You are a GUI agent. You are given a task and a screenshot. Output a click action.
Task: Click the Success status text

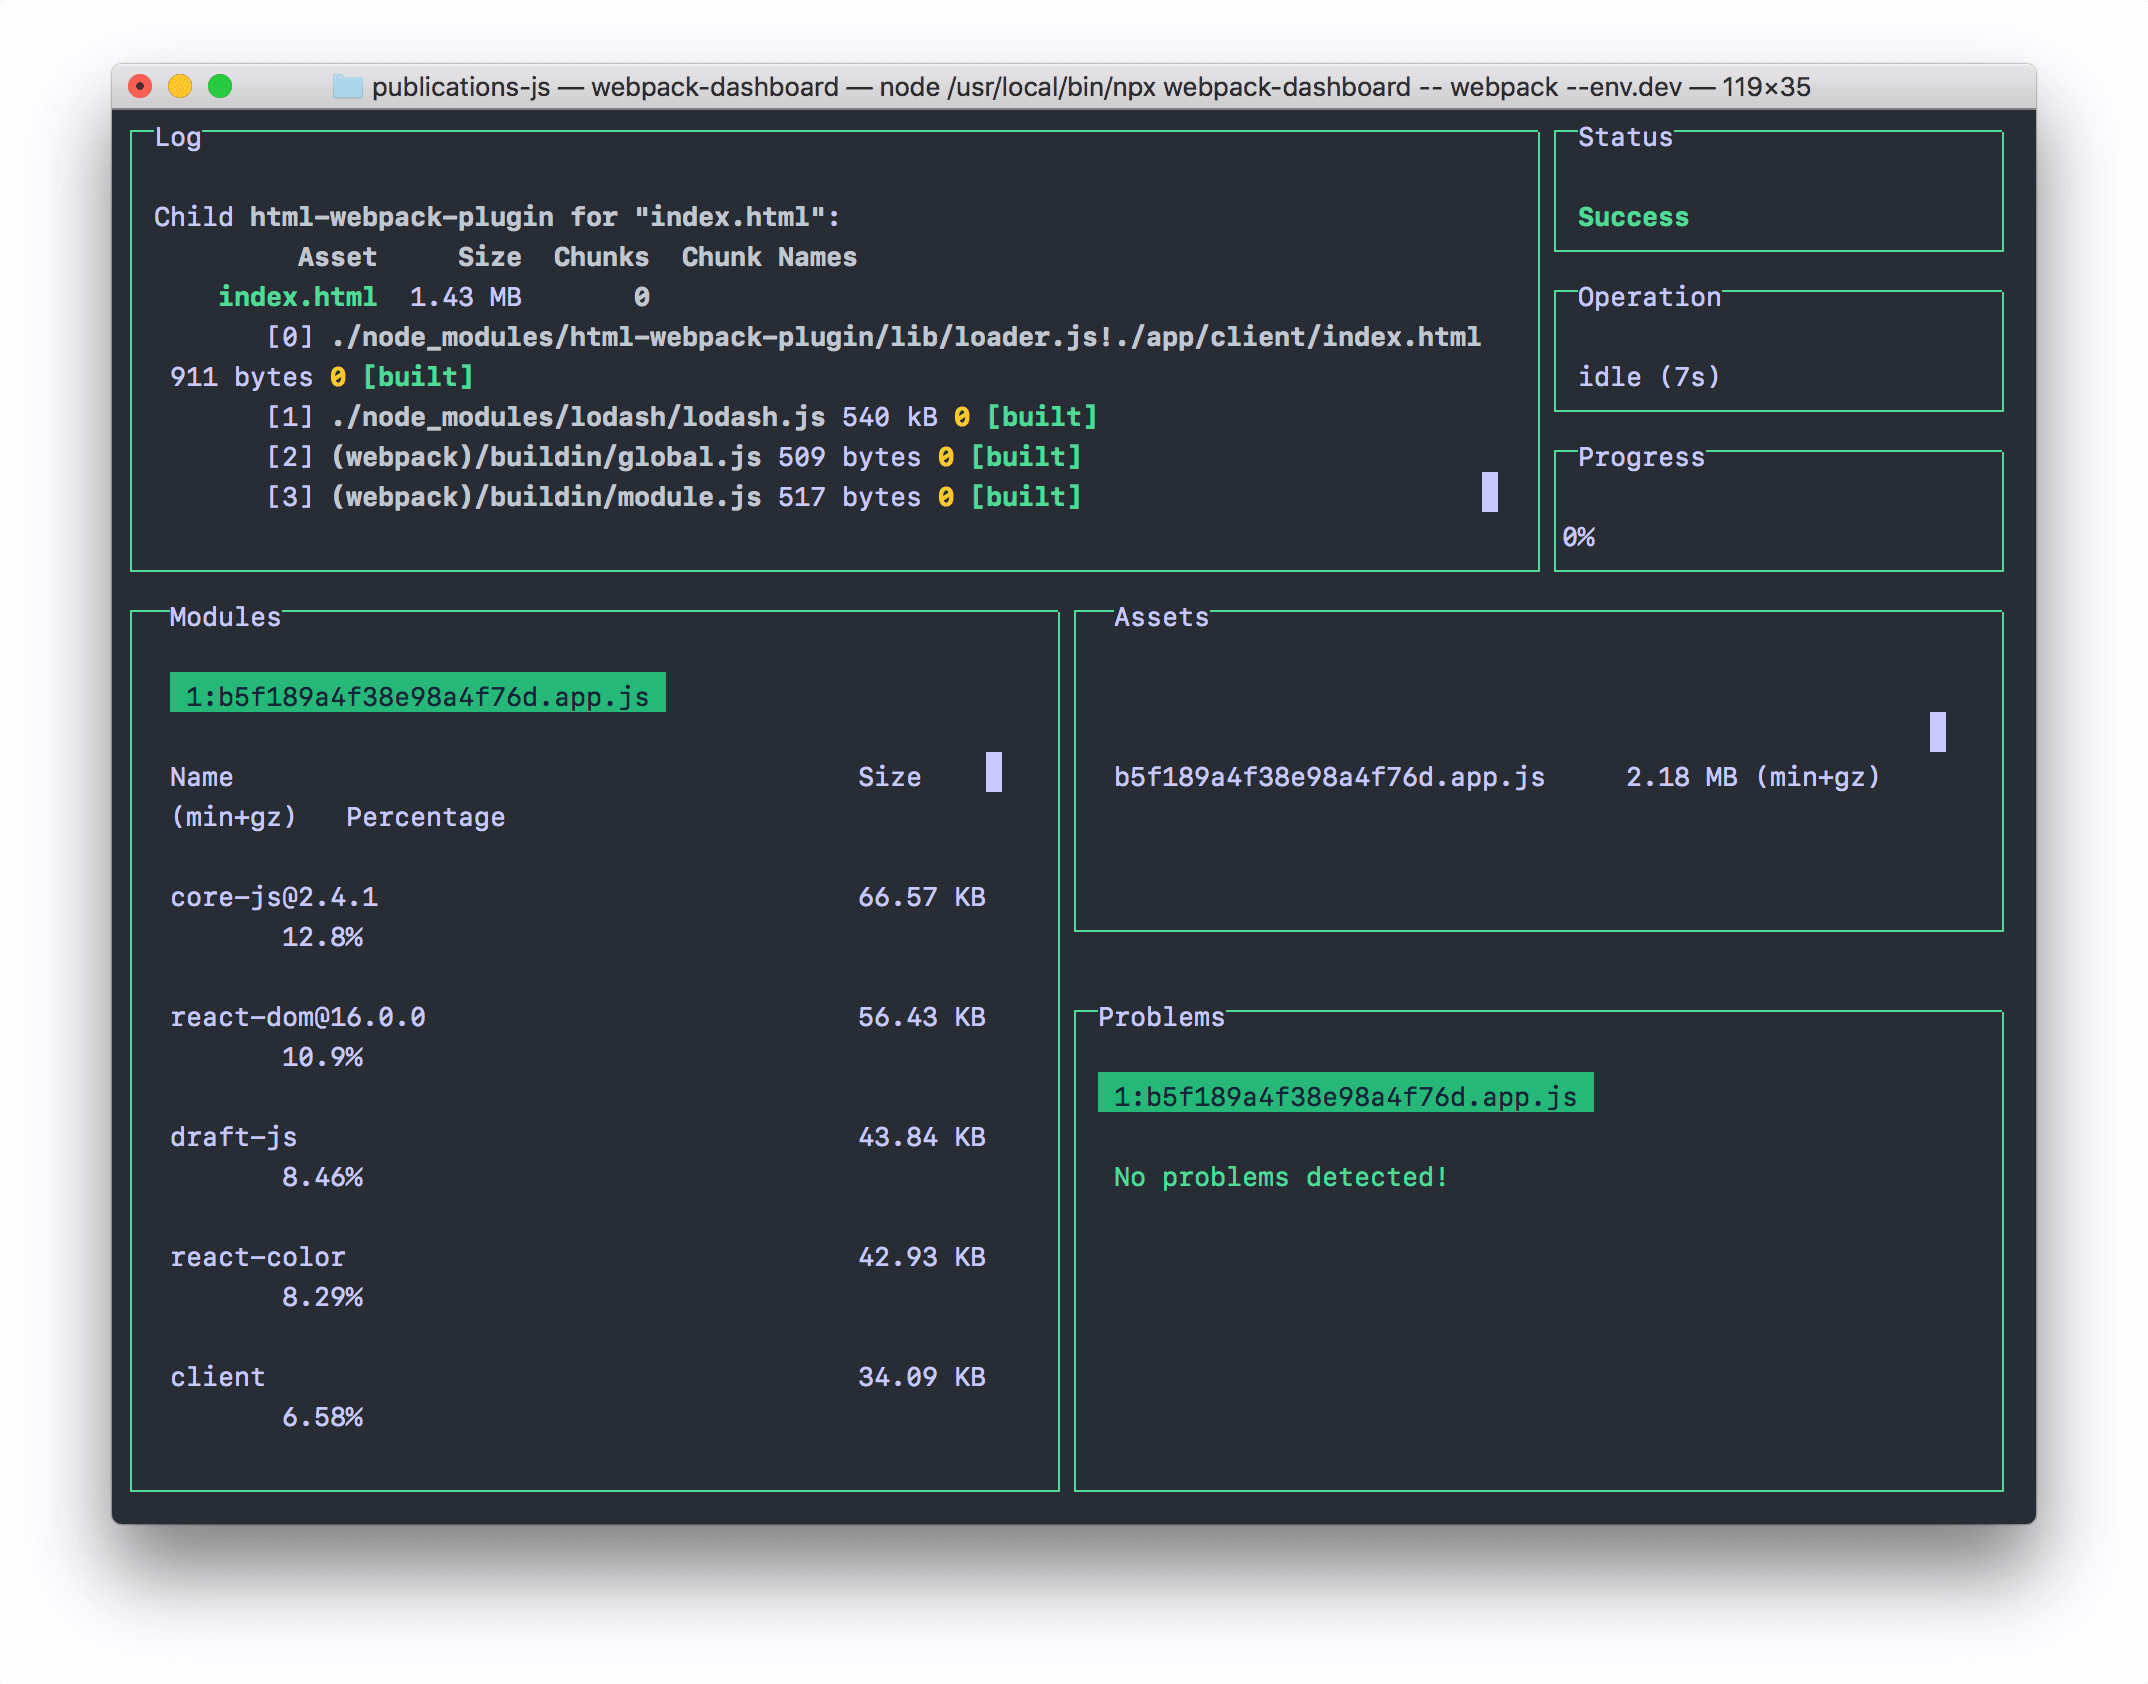click(1633, 217)
